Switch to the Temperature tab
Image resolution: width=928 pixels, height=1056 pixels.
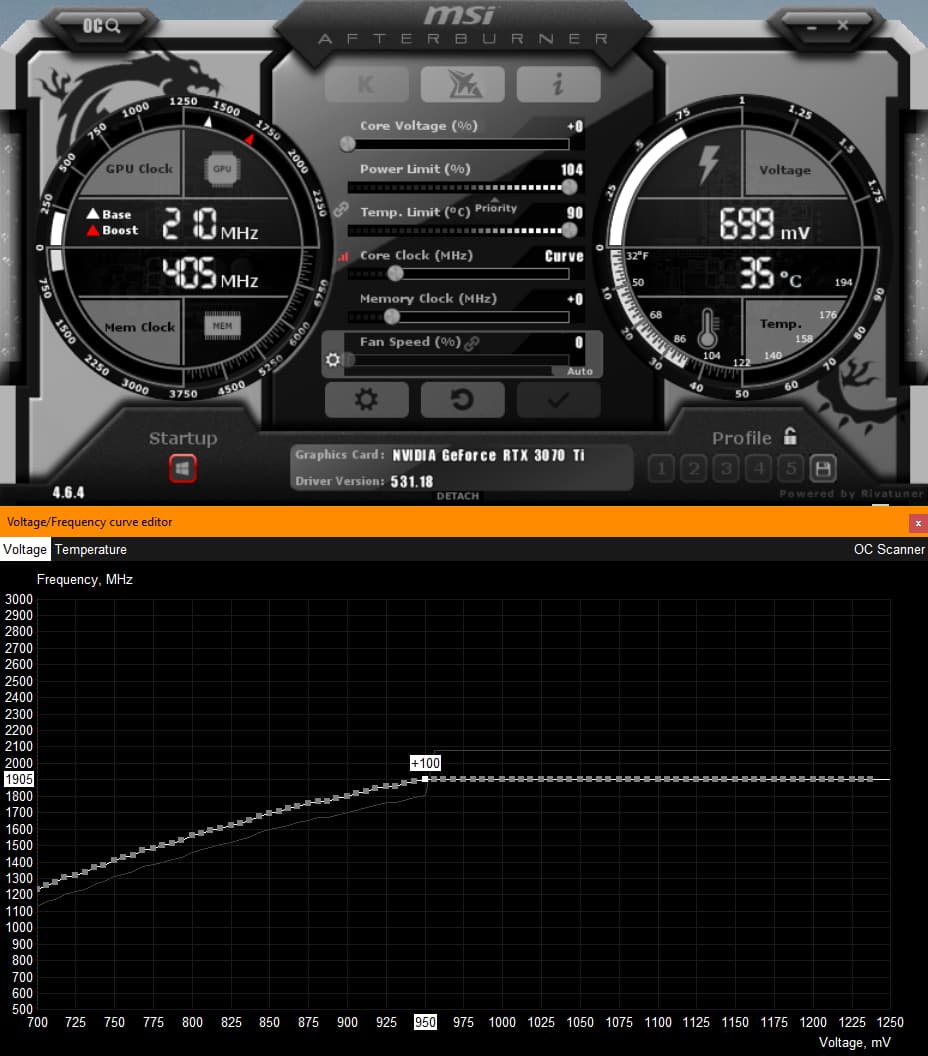click(x=90, y=549)
